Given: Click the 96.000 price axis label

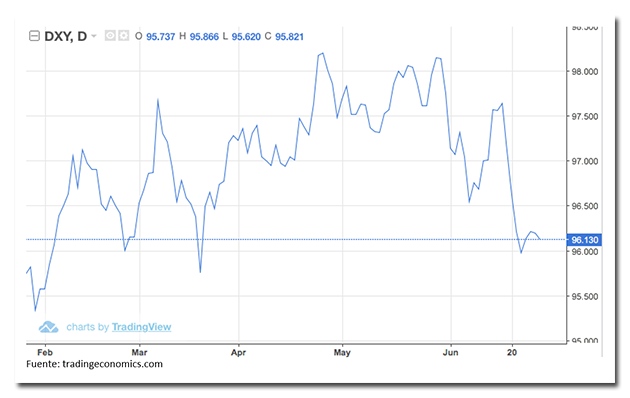Looking at the screenshot, I should (x=585, y=252).
